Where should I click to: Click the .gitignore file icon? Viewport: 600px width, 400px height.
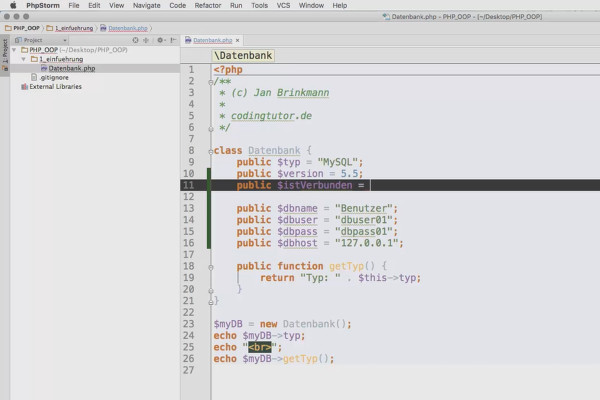coord(34,77)
